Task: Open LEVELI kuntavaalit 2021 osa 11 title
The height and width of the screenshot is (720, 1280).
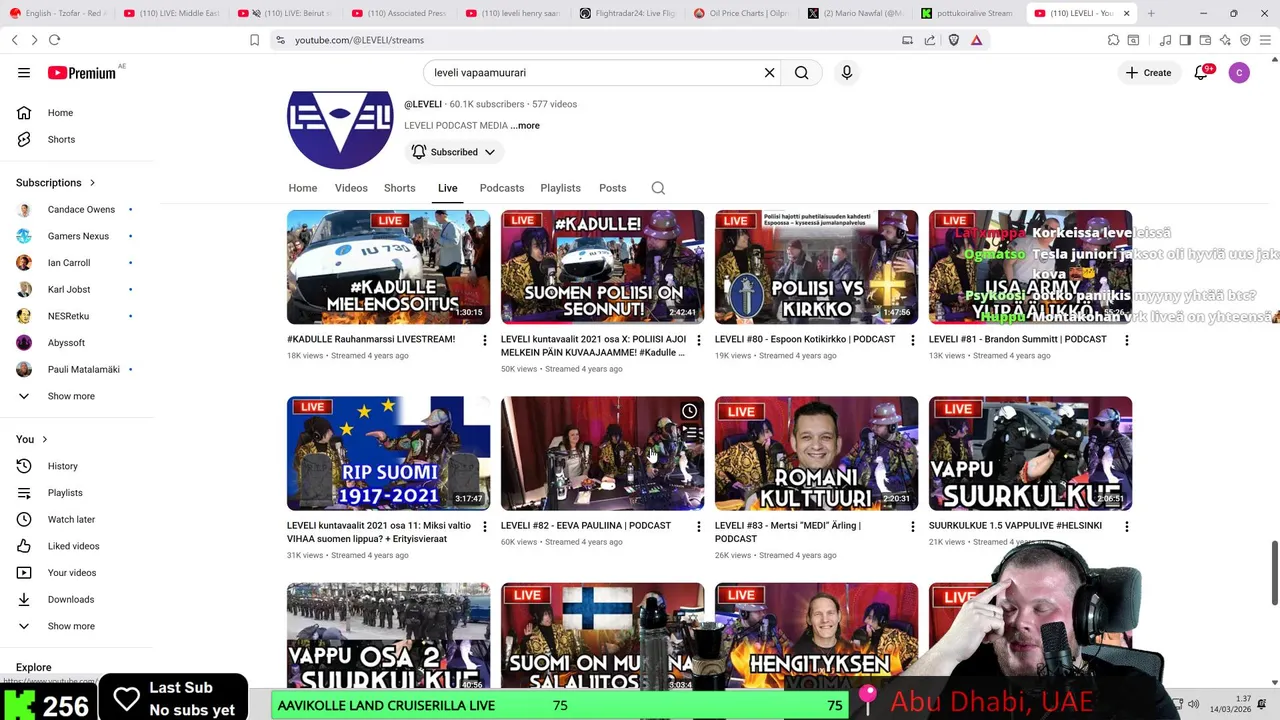Action: pos(379,532)
